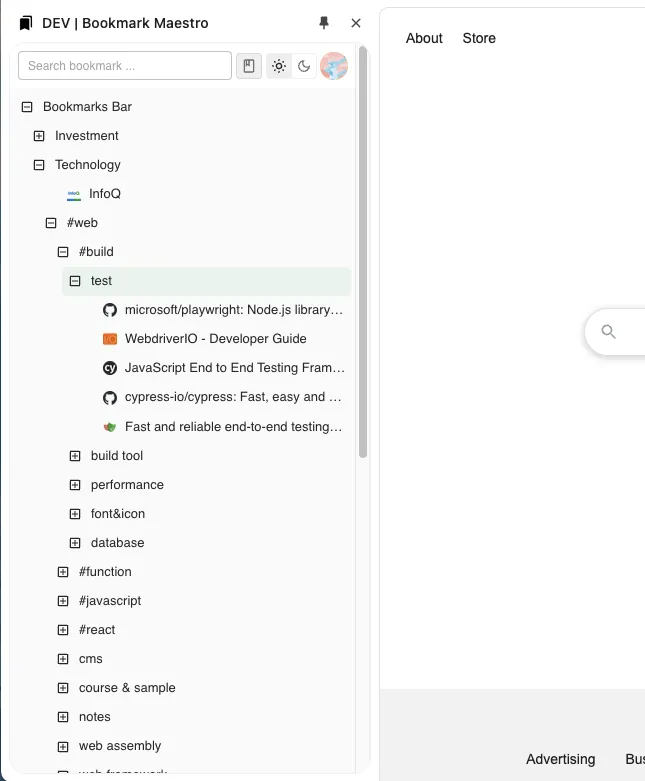Click the side panel vertical scrollbar
645x781 pixels.
point(363,252)
